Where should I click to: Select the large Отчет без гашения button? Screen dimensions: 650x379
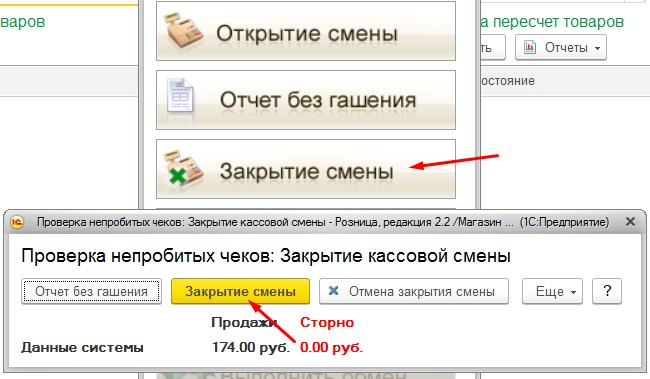(306, 100)
